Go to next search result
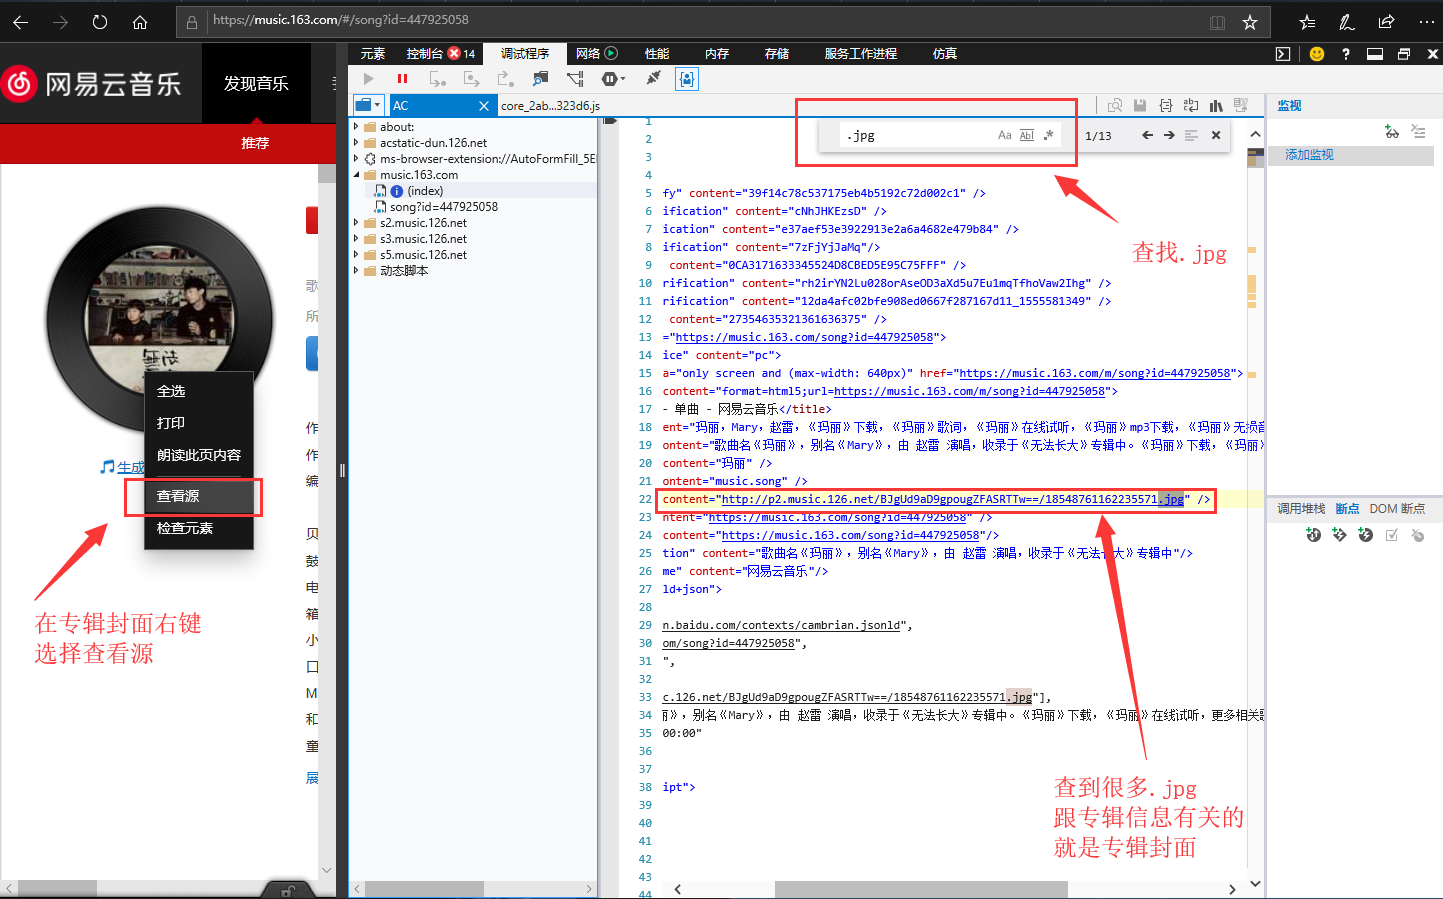 (x=1169, y=135)
